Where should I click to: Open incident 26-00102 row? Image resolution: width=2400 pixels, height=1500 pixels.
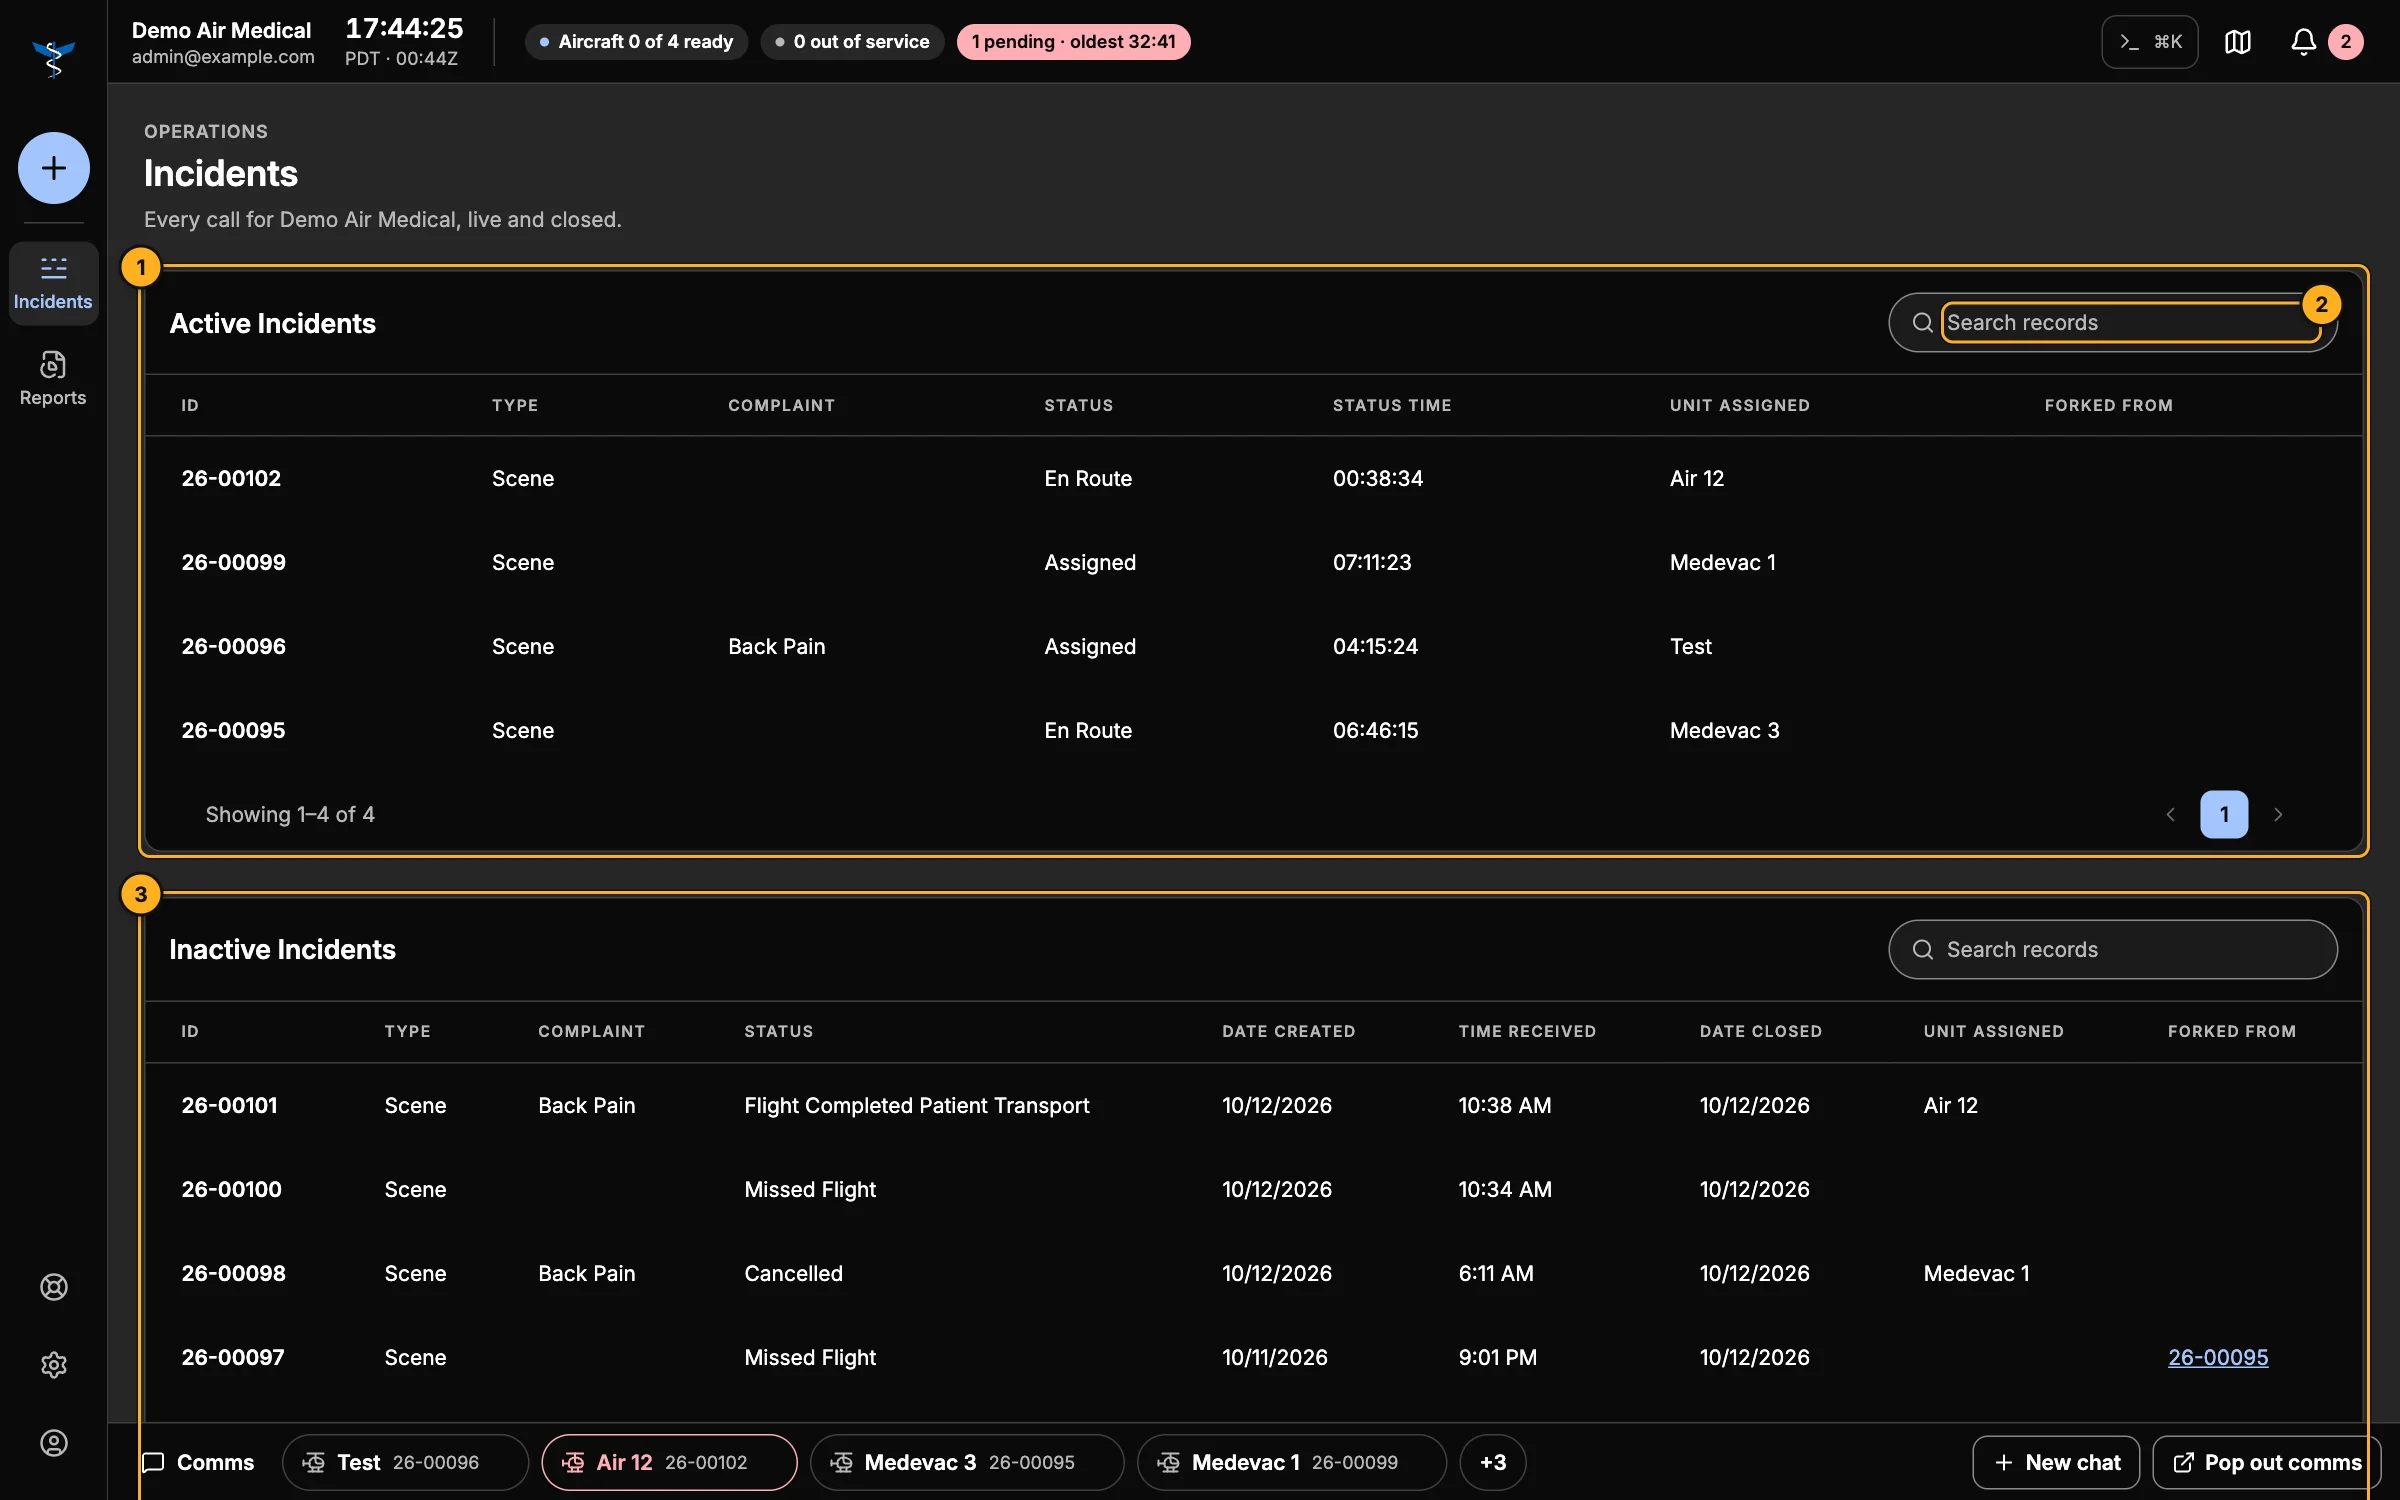coord(1253,479)
